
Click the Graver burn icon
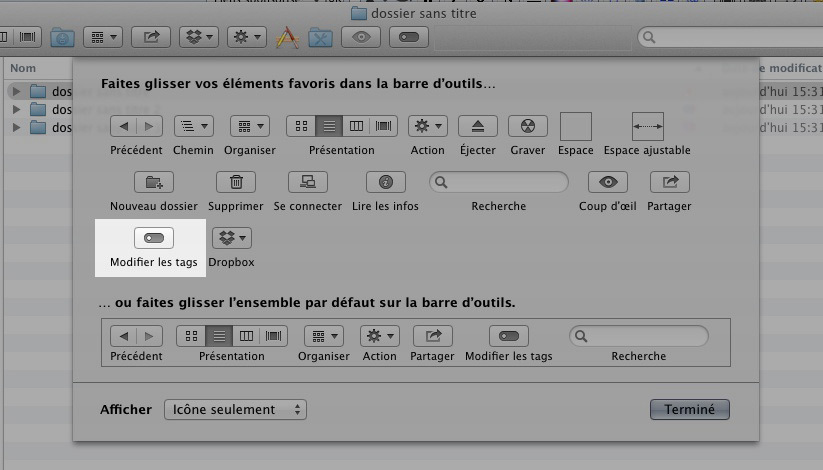[527, 126]
